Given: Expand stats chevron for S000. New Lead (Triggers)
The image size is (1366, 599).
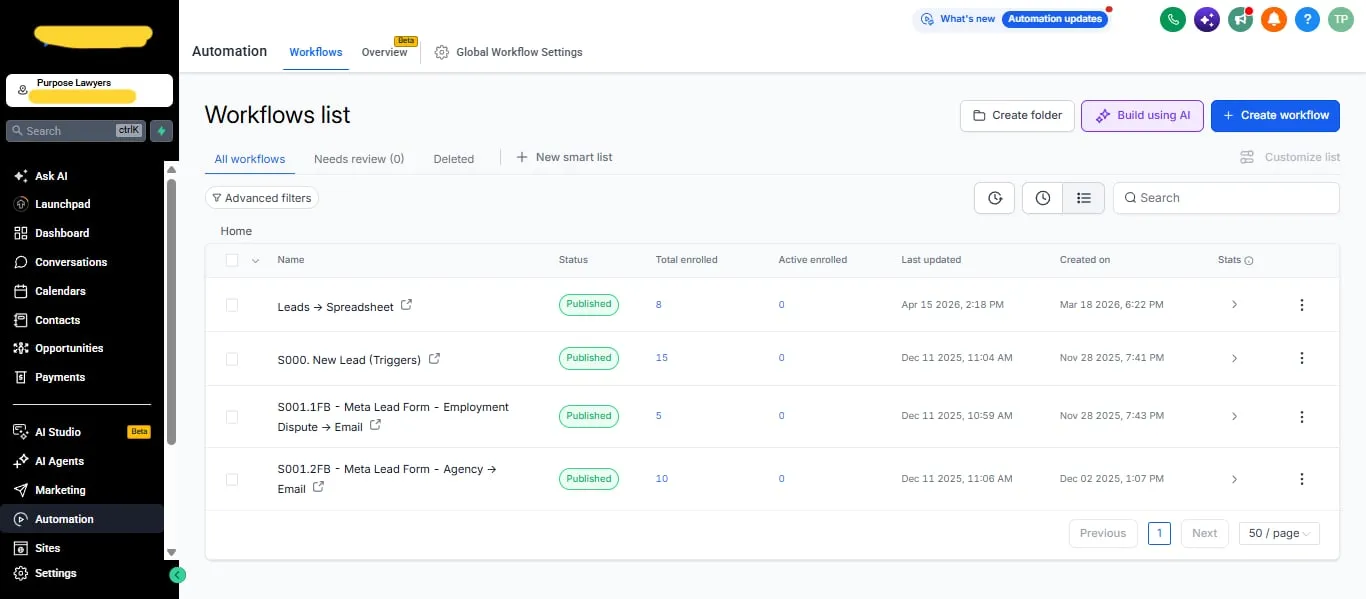Looking at the screenshot, I should (x=1234, y=358).
